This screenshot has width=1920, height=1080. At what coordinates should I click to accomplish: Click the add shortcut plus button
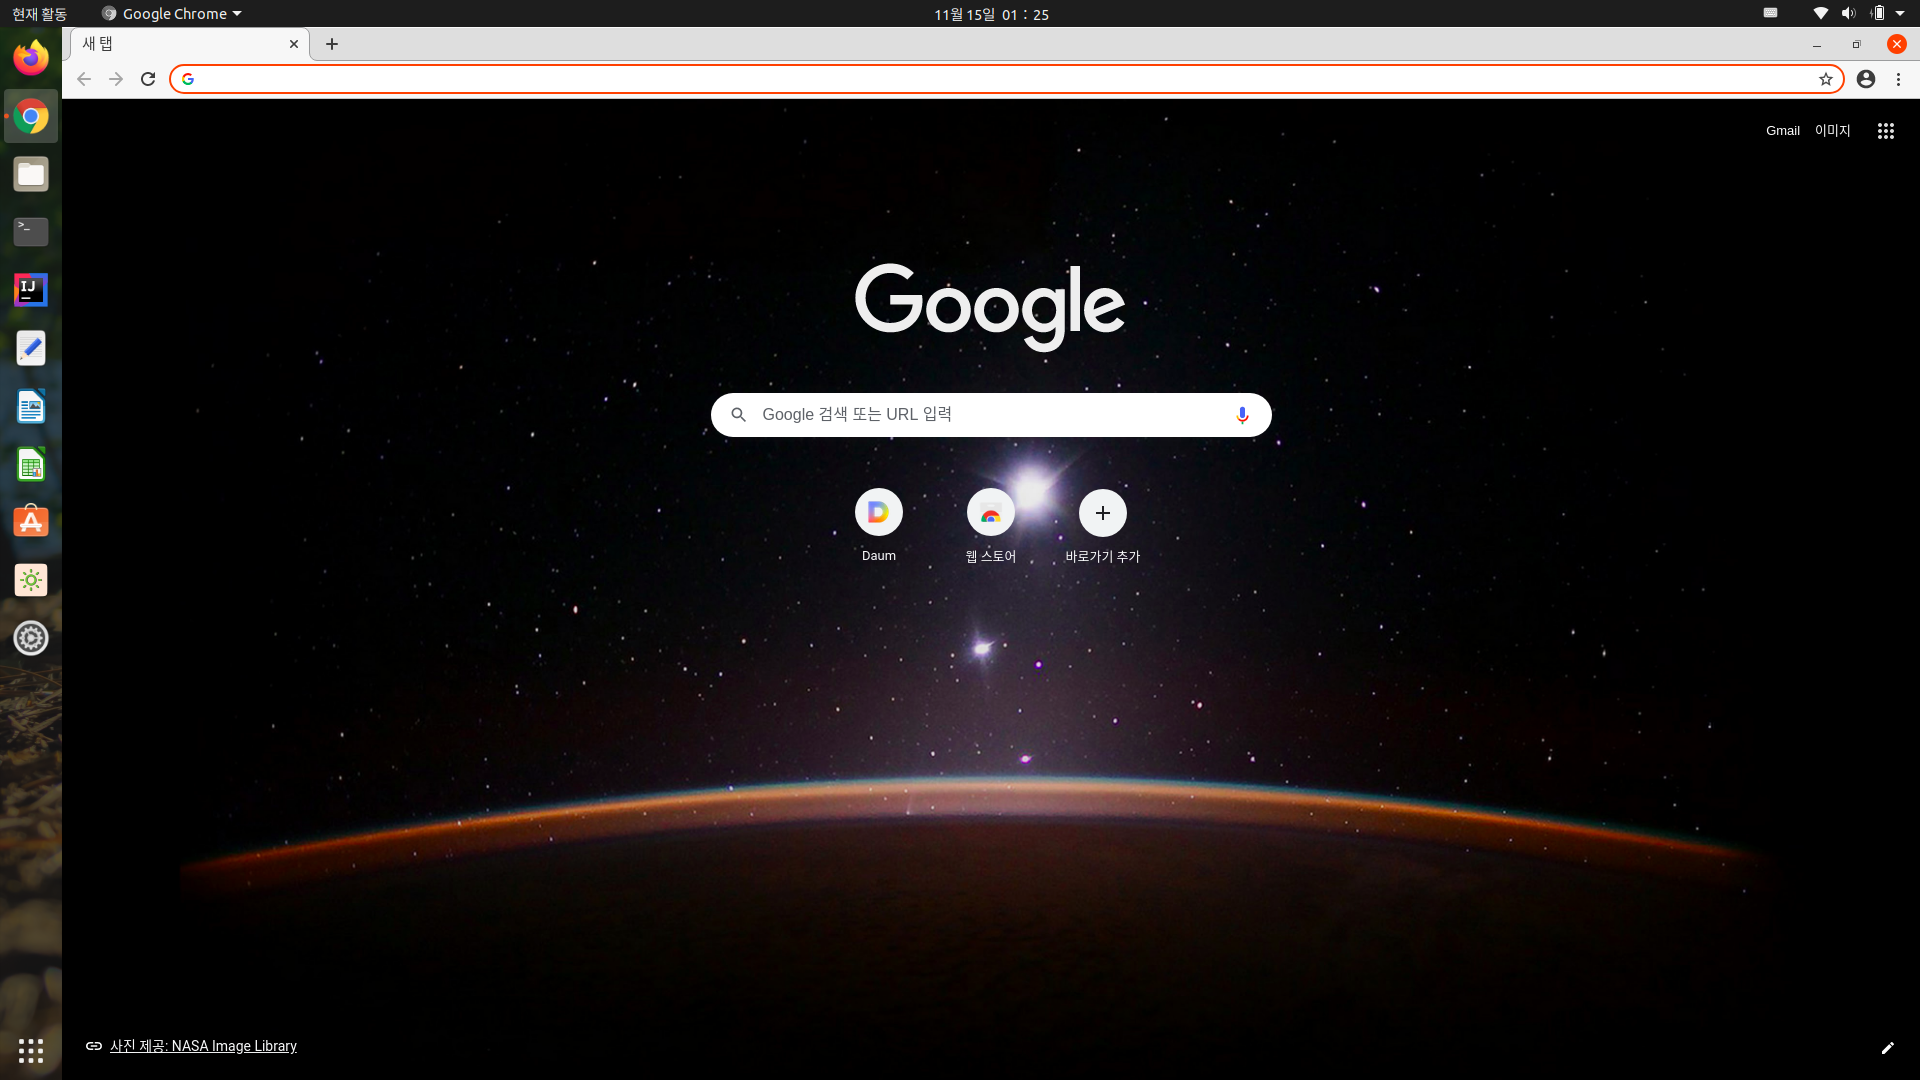[x=1102, y=513]
